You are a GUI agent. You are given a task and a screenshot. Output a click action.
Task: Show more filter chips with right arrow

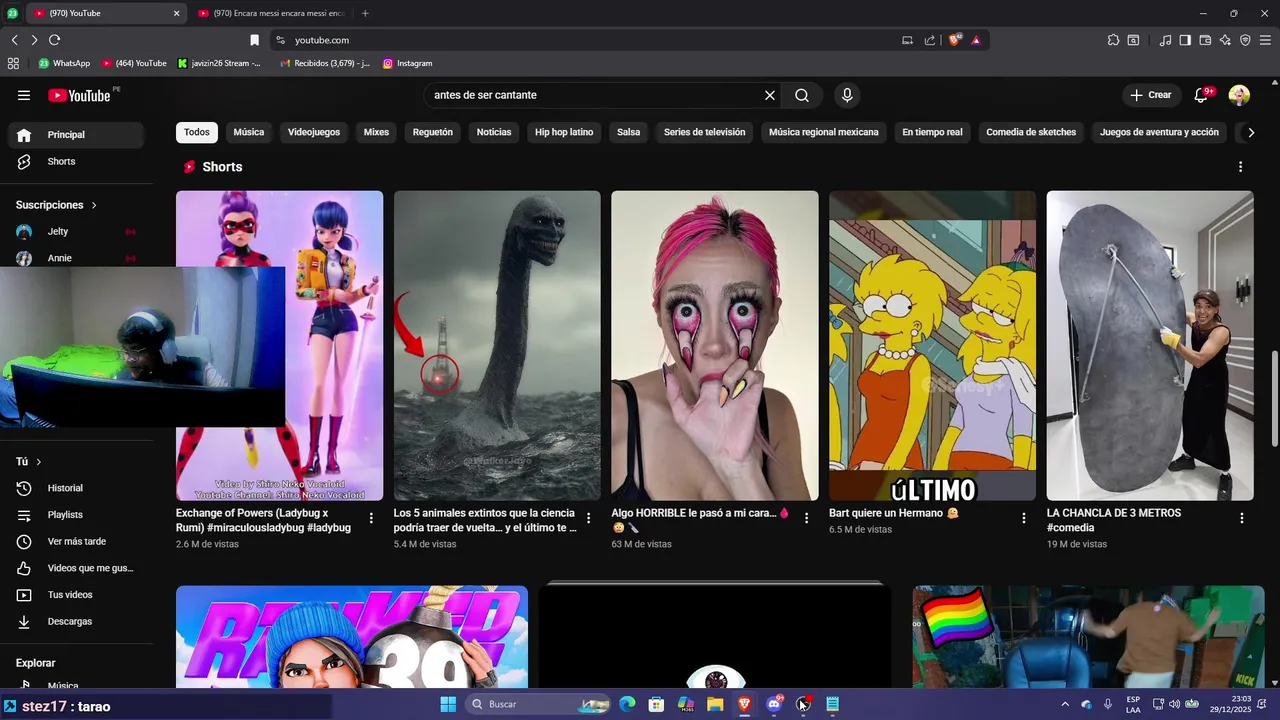1250,132
